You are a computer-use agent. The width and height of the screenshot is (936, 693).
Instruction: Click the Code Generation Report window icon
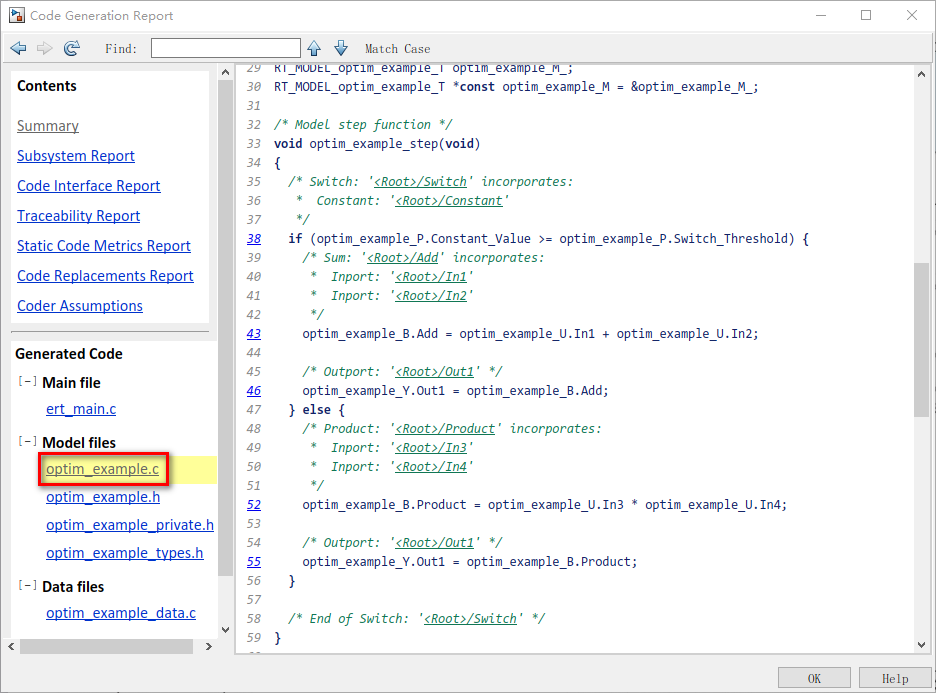tap(17, 16)
